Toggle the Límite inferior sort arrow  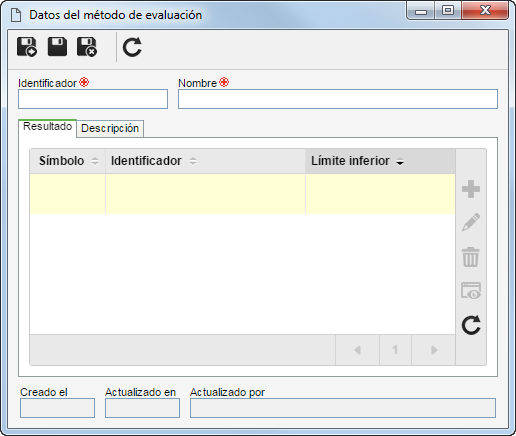(x=400, y=162)
